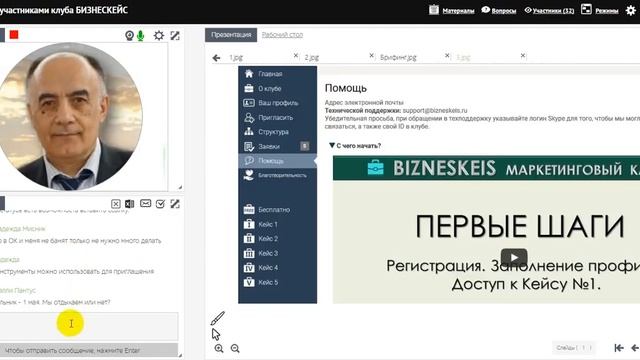Open Благотворительность in the sidebar
The width and height of the screenshot is (640, 360).
click(278, 175)
